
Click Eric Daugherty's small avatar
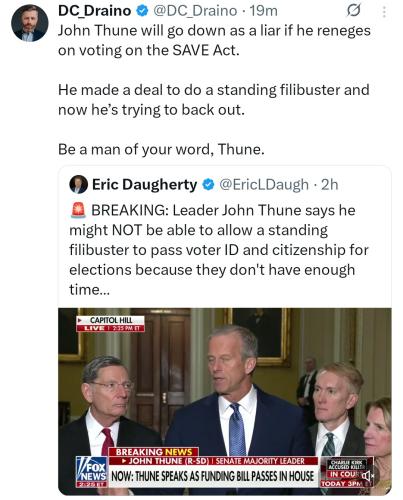[78, 184]
